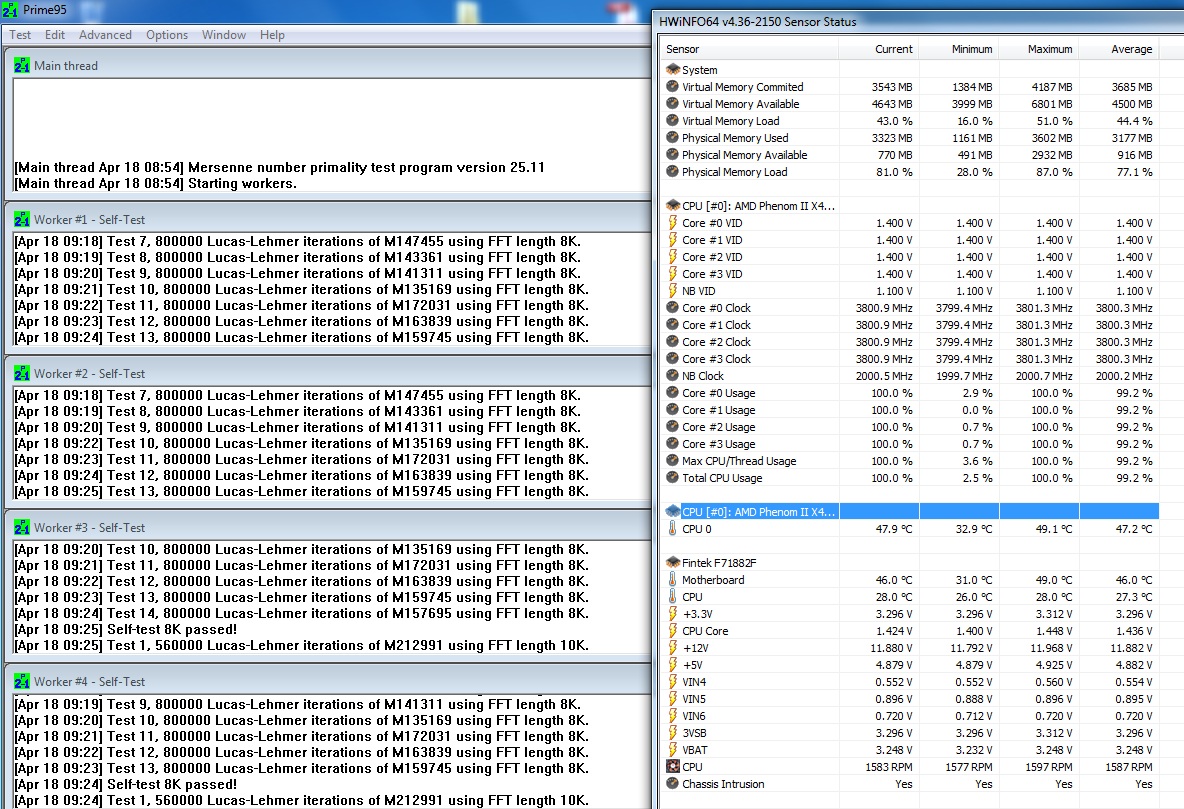Open the Advanced menu in Prime95

[105, 35]
